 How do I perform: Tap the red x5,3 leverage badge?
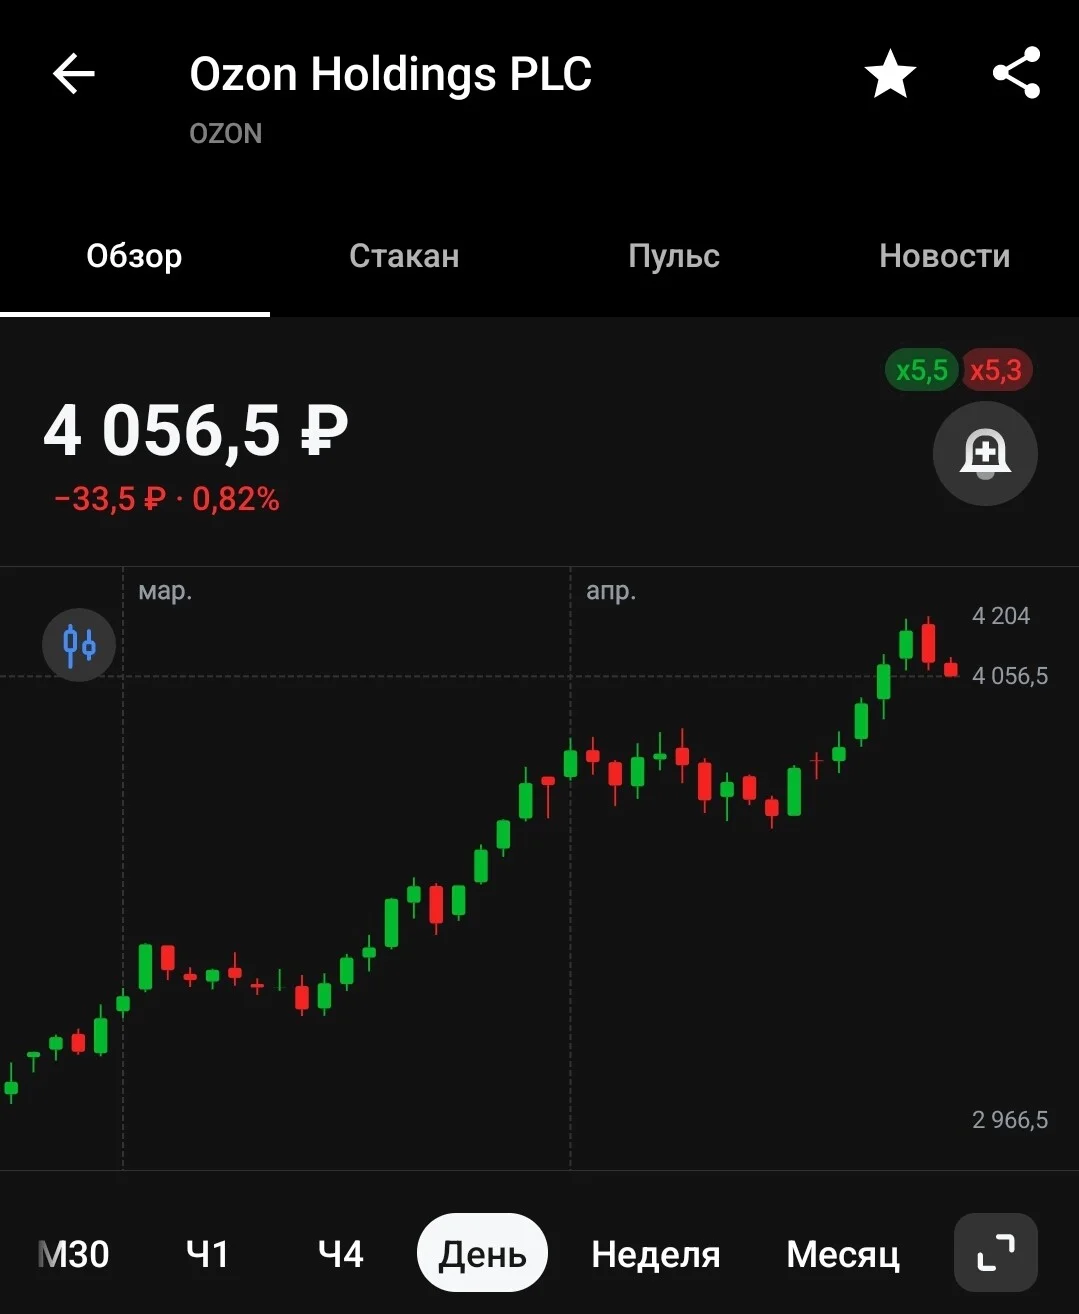tap(996, 370)
